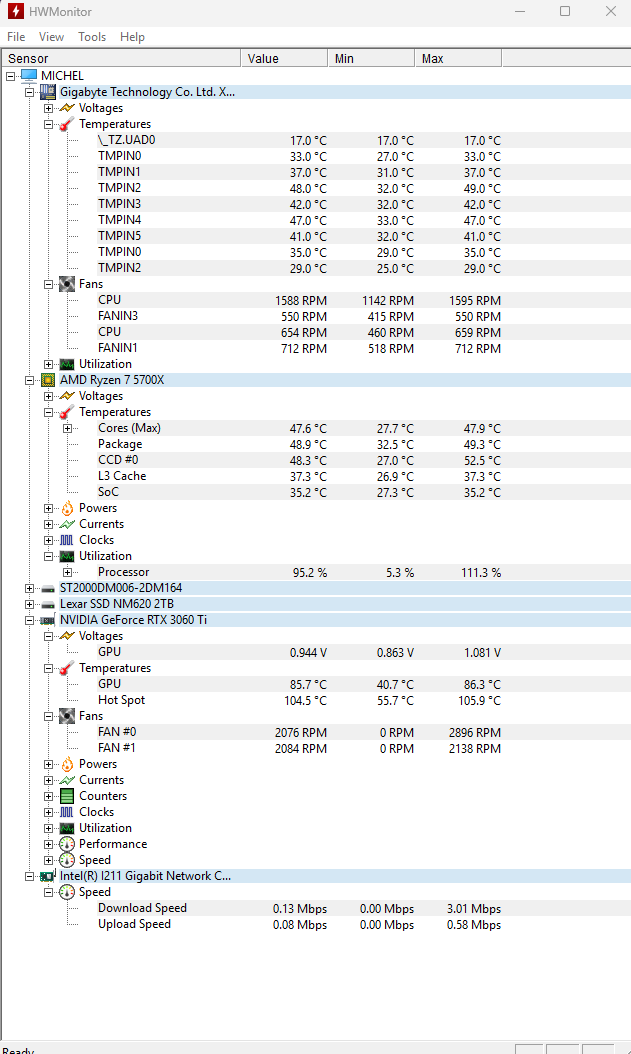The height and width of the screenshot is (1054, 631).
Task: Expand the Processor utilization entry
Action: click(x=67, y=573)
